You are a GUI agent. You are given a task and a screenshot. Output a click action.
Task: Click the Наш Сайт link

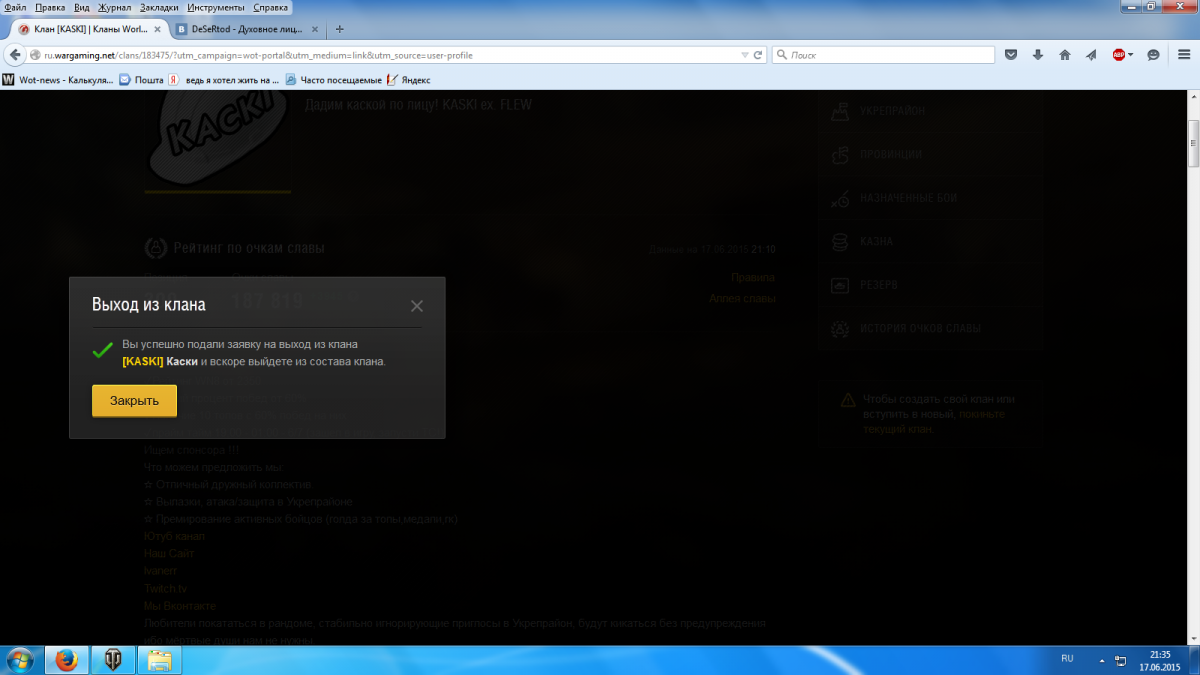(x=169, y=553)
